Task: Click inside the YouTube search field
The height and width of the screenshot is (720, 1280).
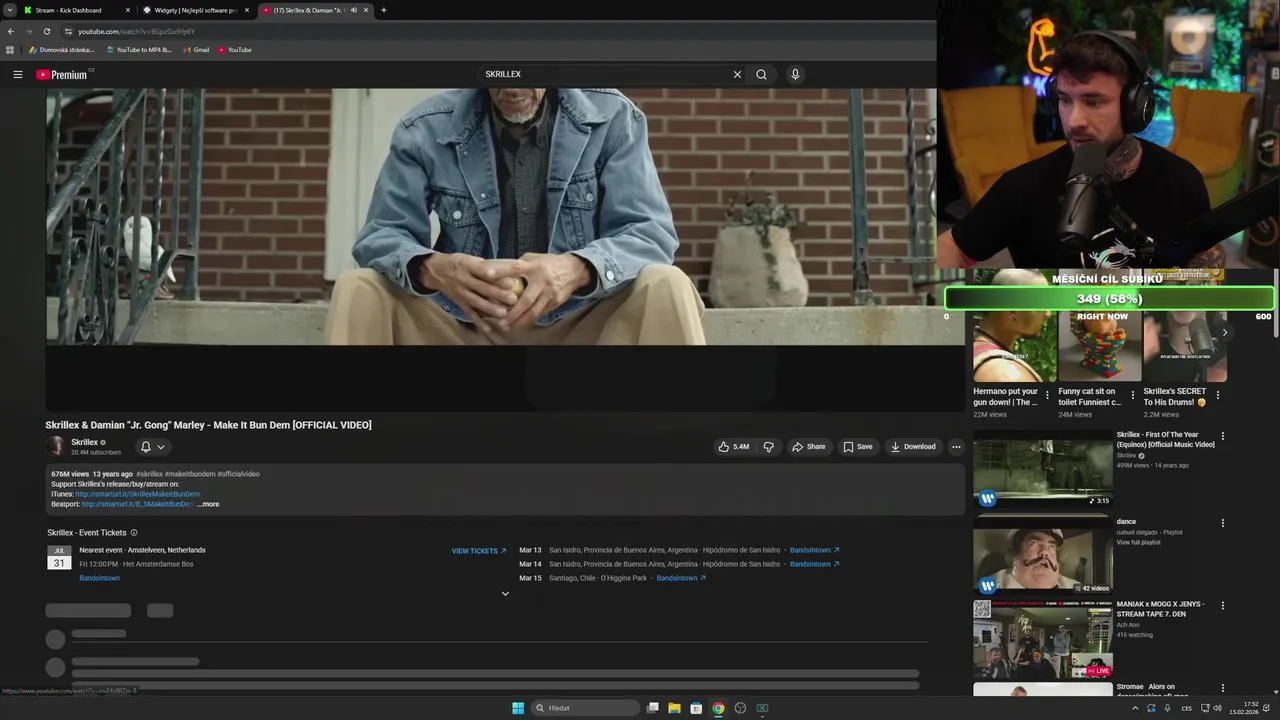Action: (605, 74)
